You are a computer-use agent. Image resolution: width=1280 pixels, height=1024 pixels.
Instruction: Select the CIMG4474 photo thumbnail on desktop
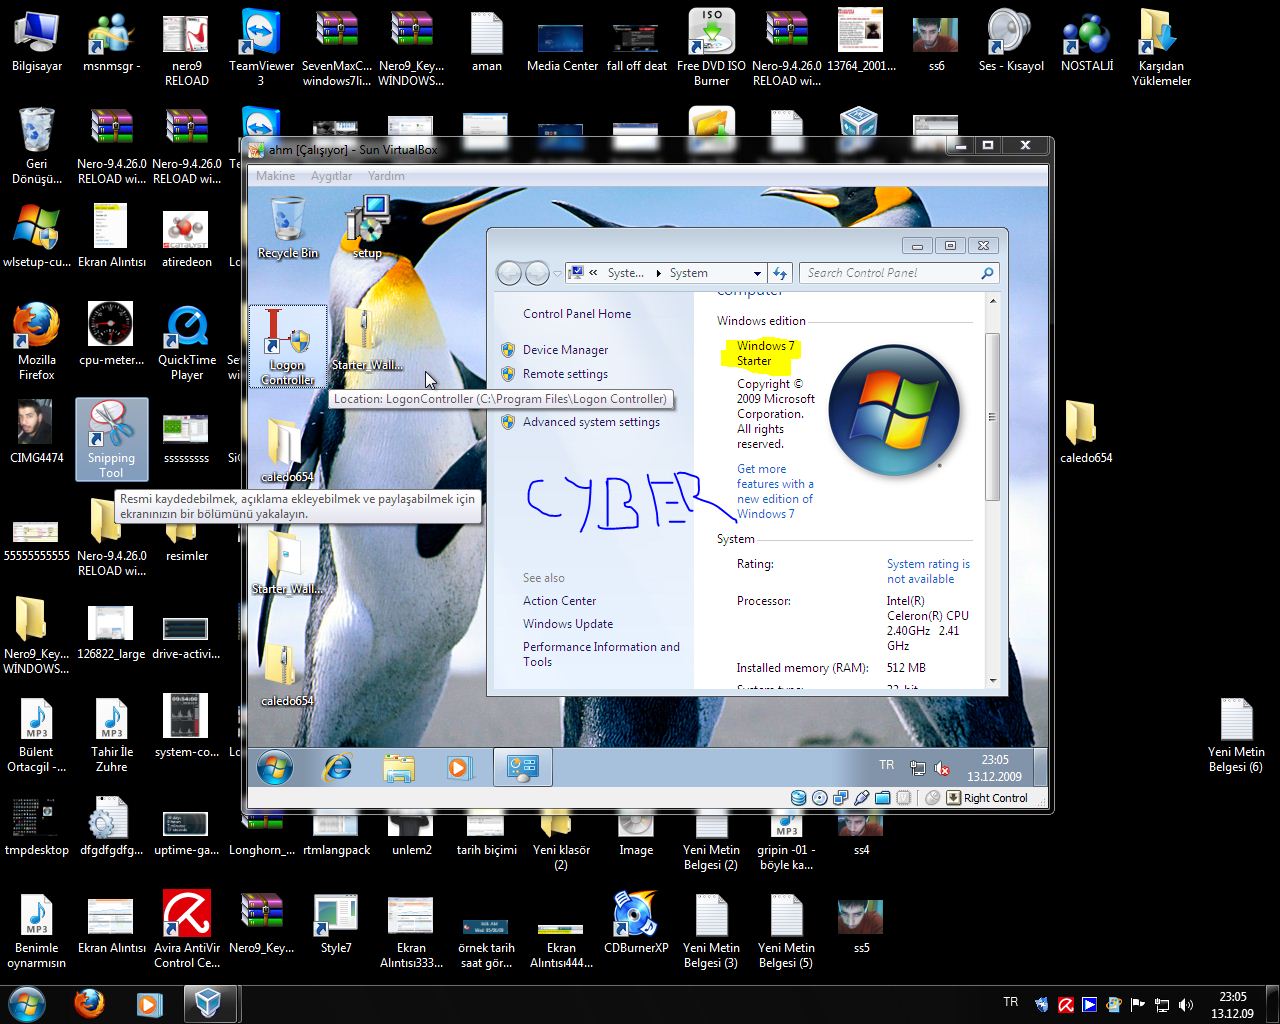pyautogui.click(x=37, y=432)
